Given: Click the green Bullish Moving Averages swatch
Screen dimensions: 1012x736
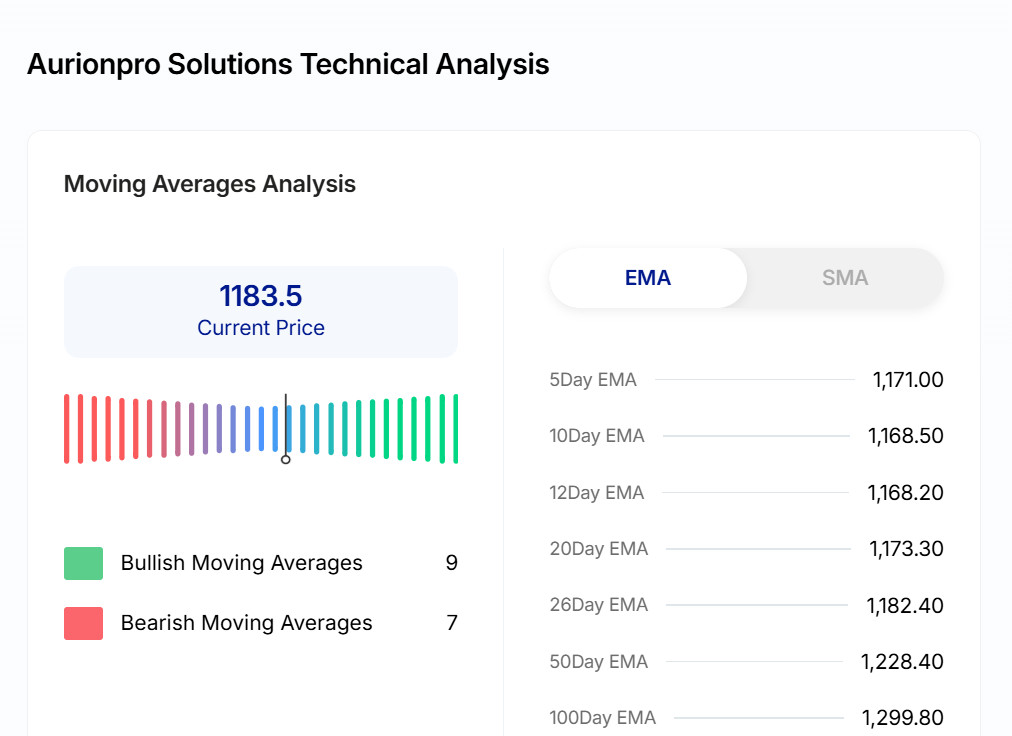Looking at the screenshot, I should 83,563.
